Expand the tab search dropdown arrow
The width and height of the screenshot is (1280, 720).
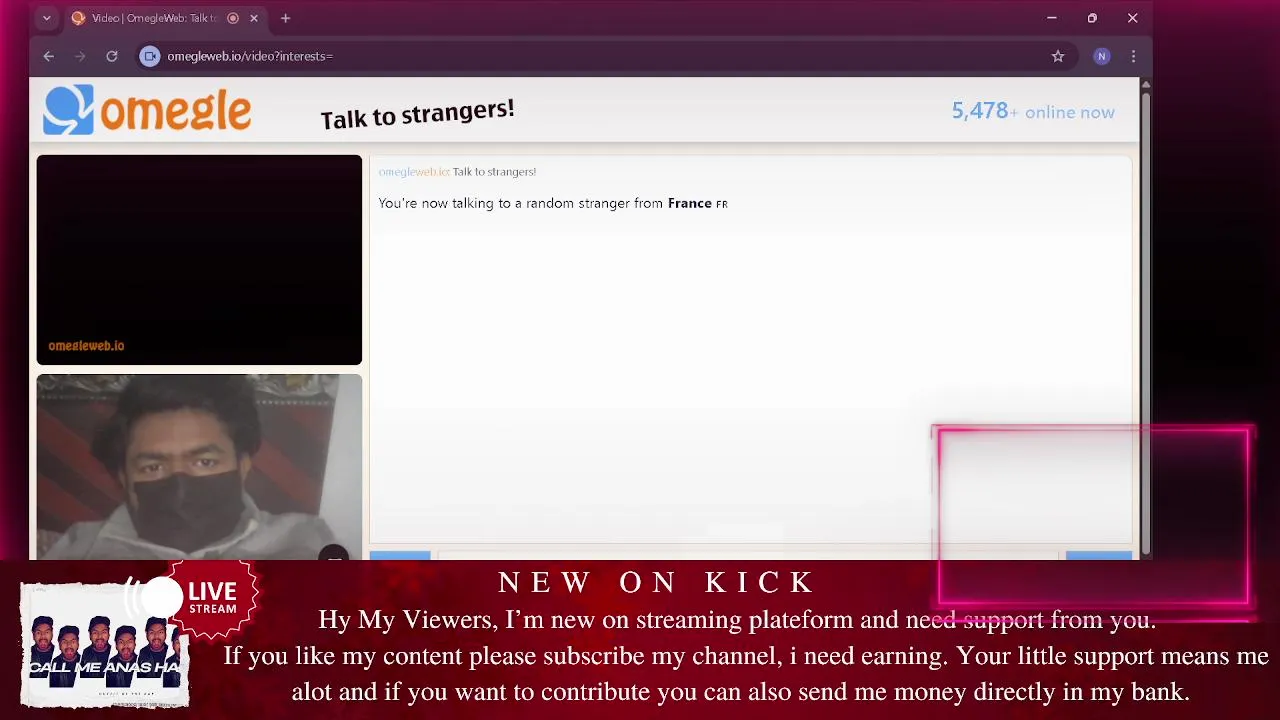coord(46,18)
